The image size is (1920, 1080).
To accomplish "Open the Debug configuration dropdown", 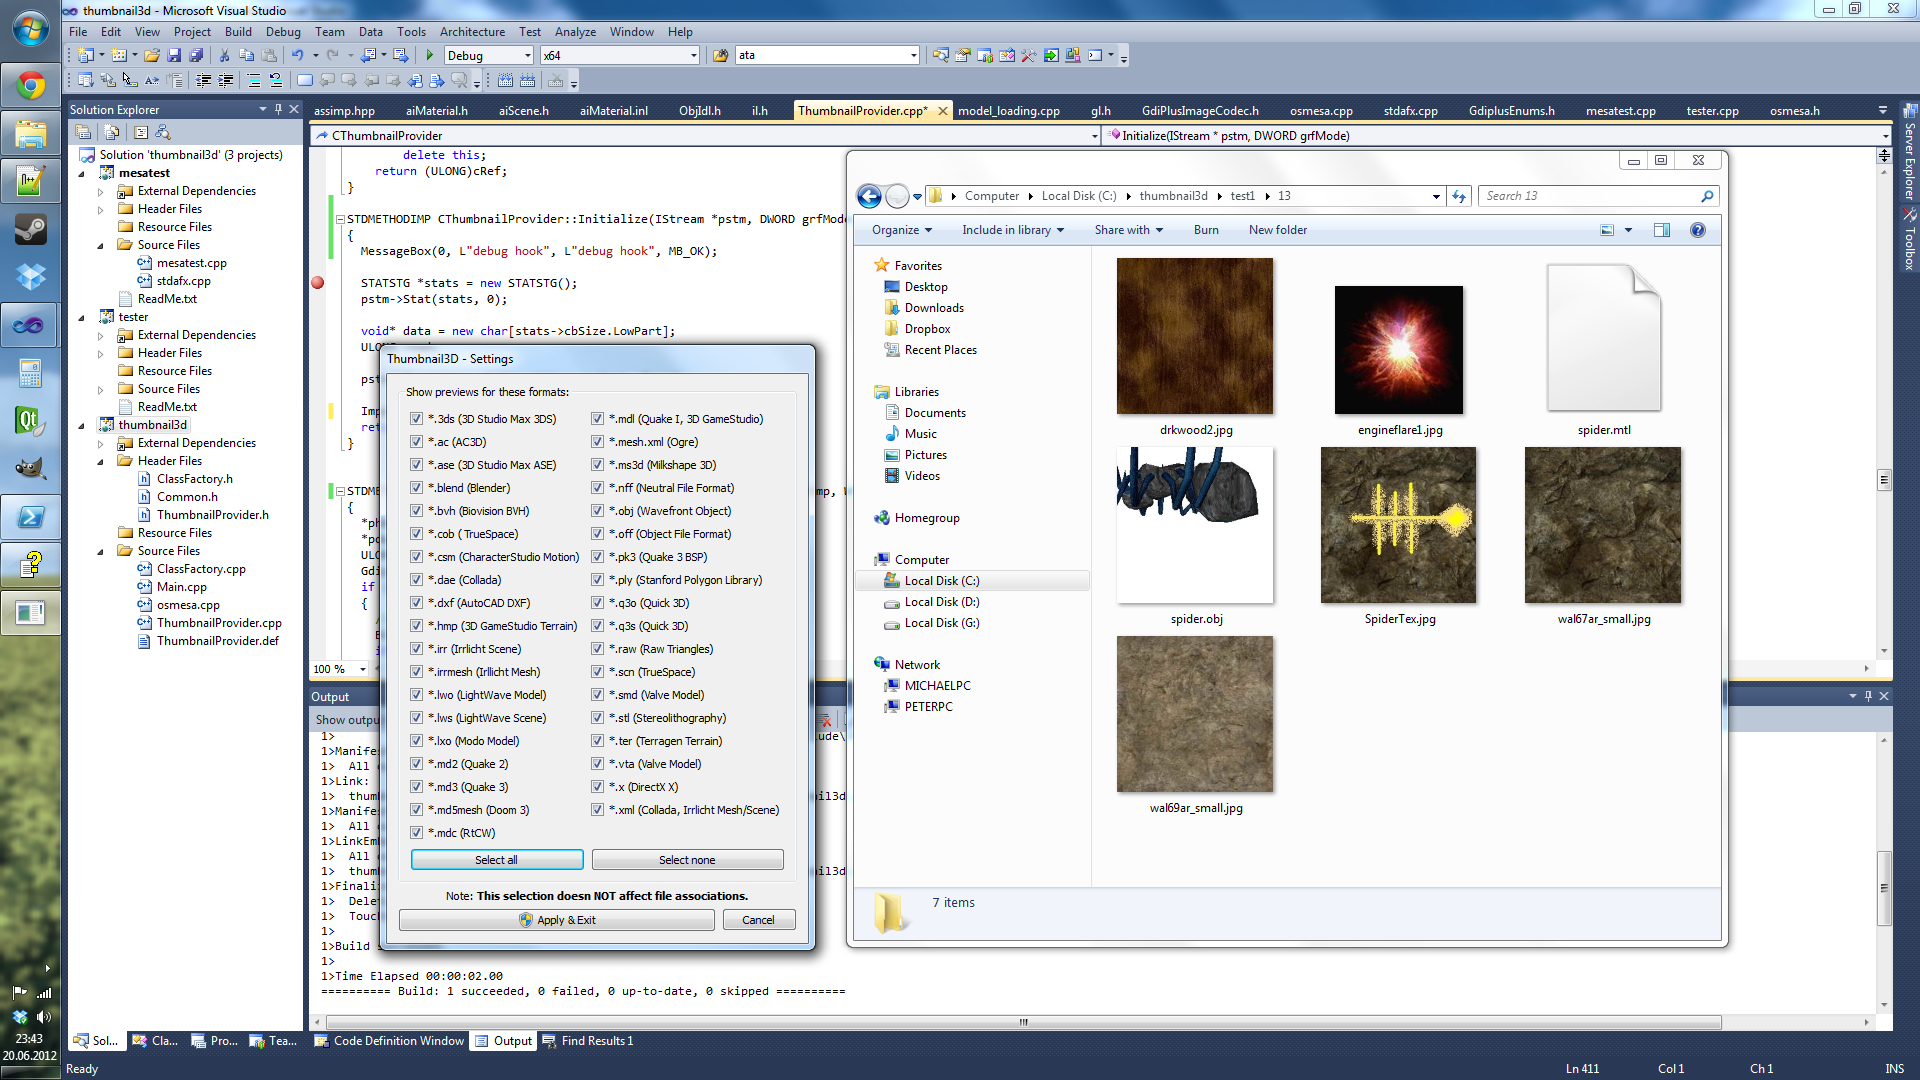I will point(527,56).
